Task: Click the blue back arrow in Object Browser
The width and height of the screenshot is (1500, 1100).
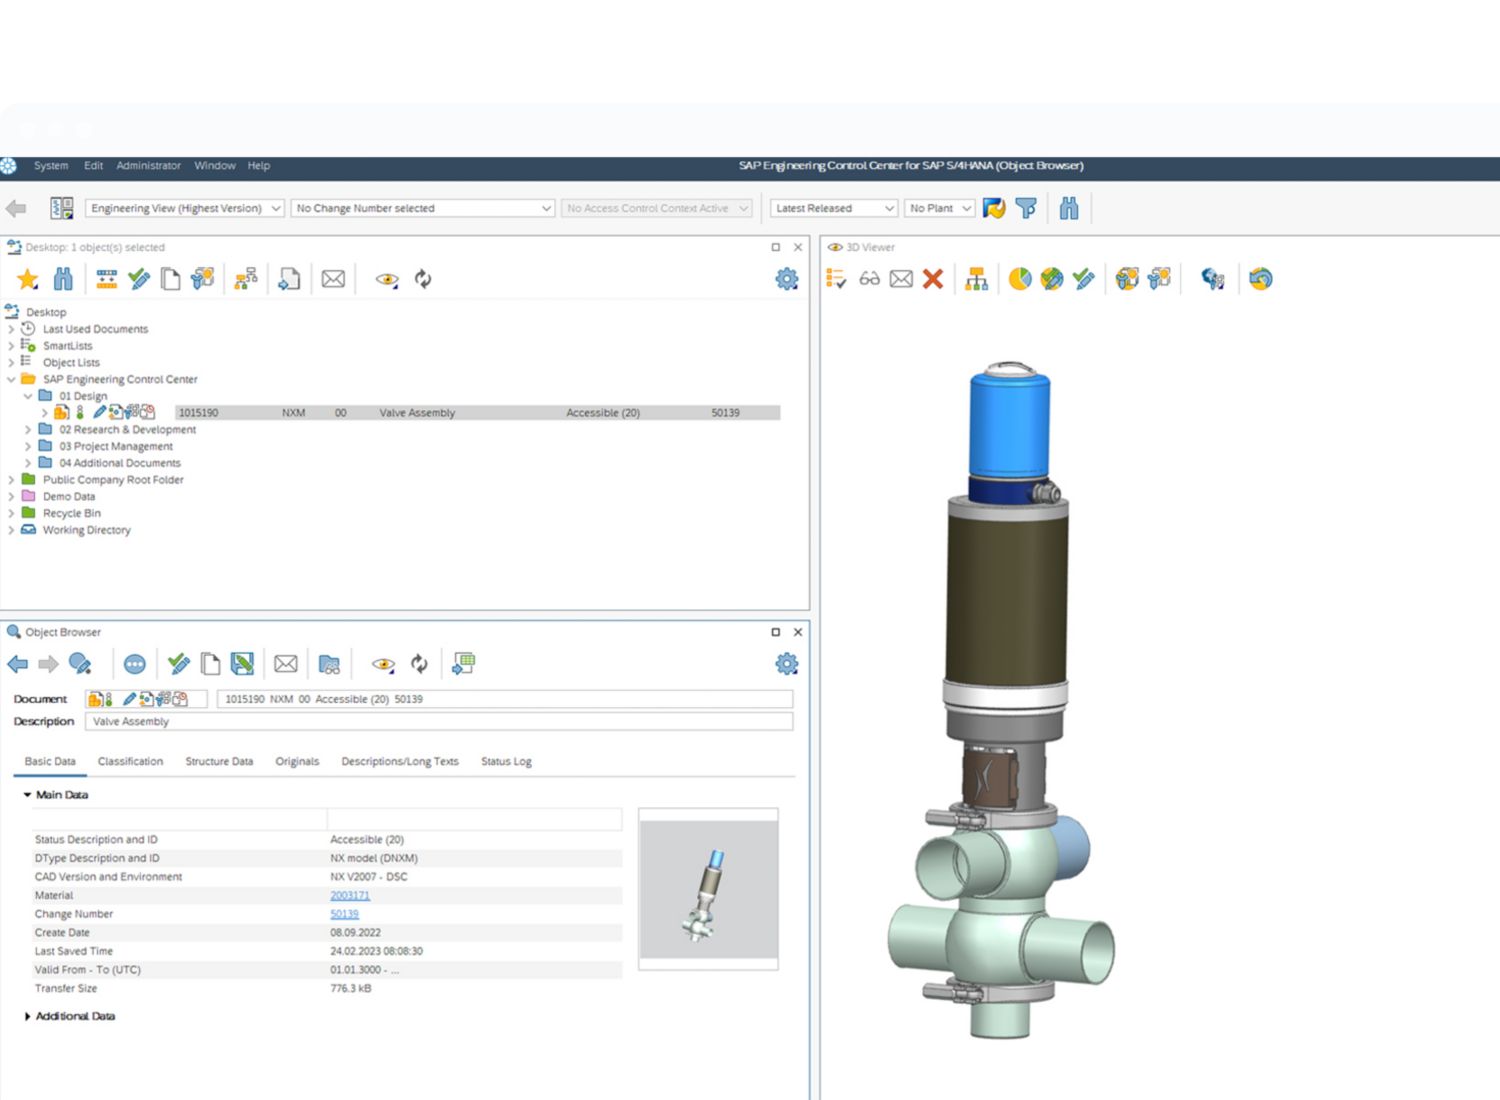Action: pyautogui.click(x=17, y=664)
